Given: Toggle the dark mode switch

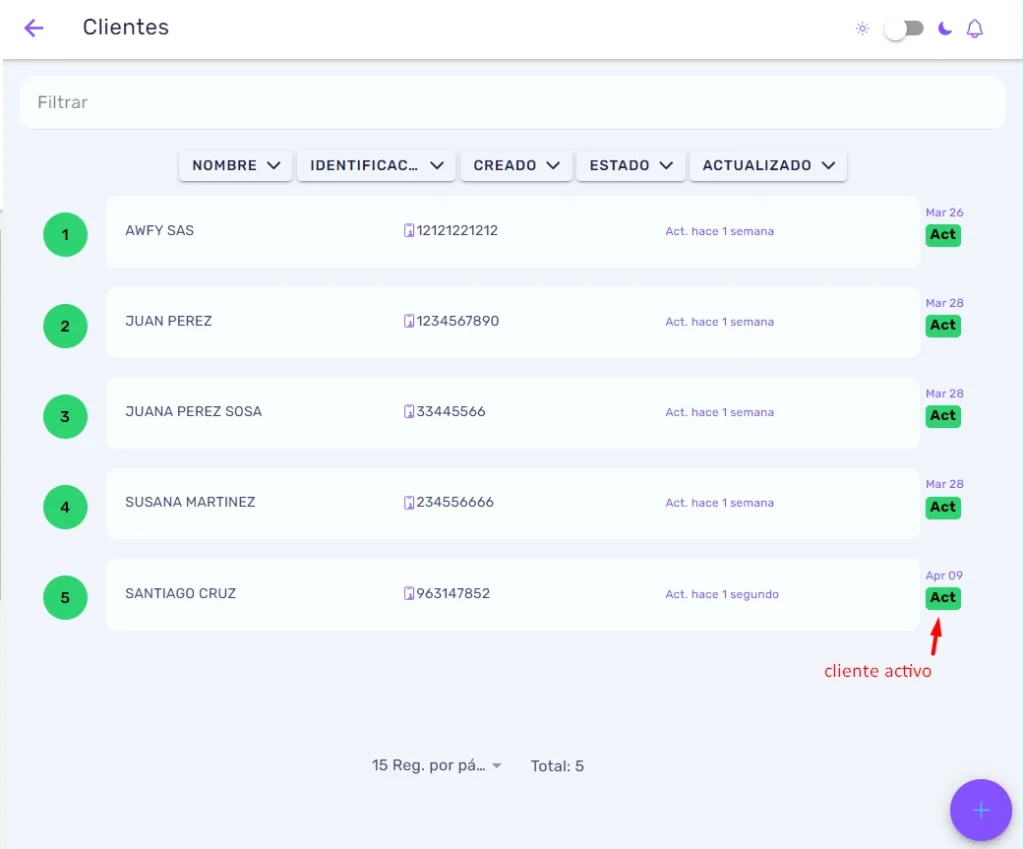Looking at the screenshot, I should tap(904, 29).
